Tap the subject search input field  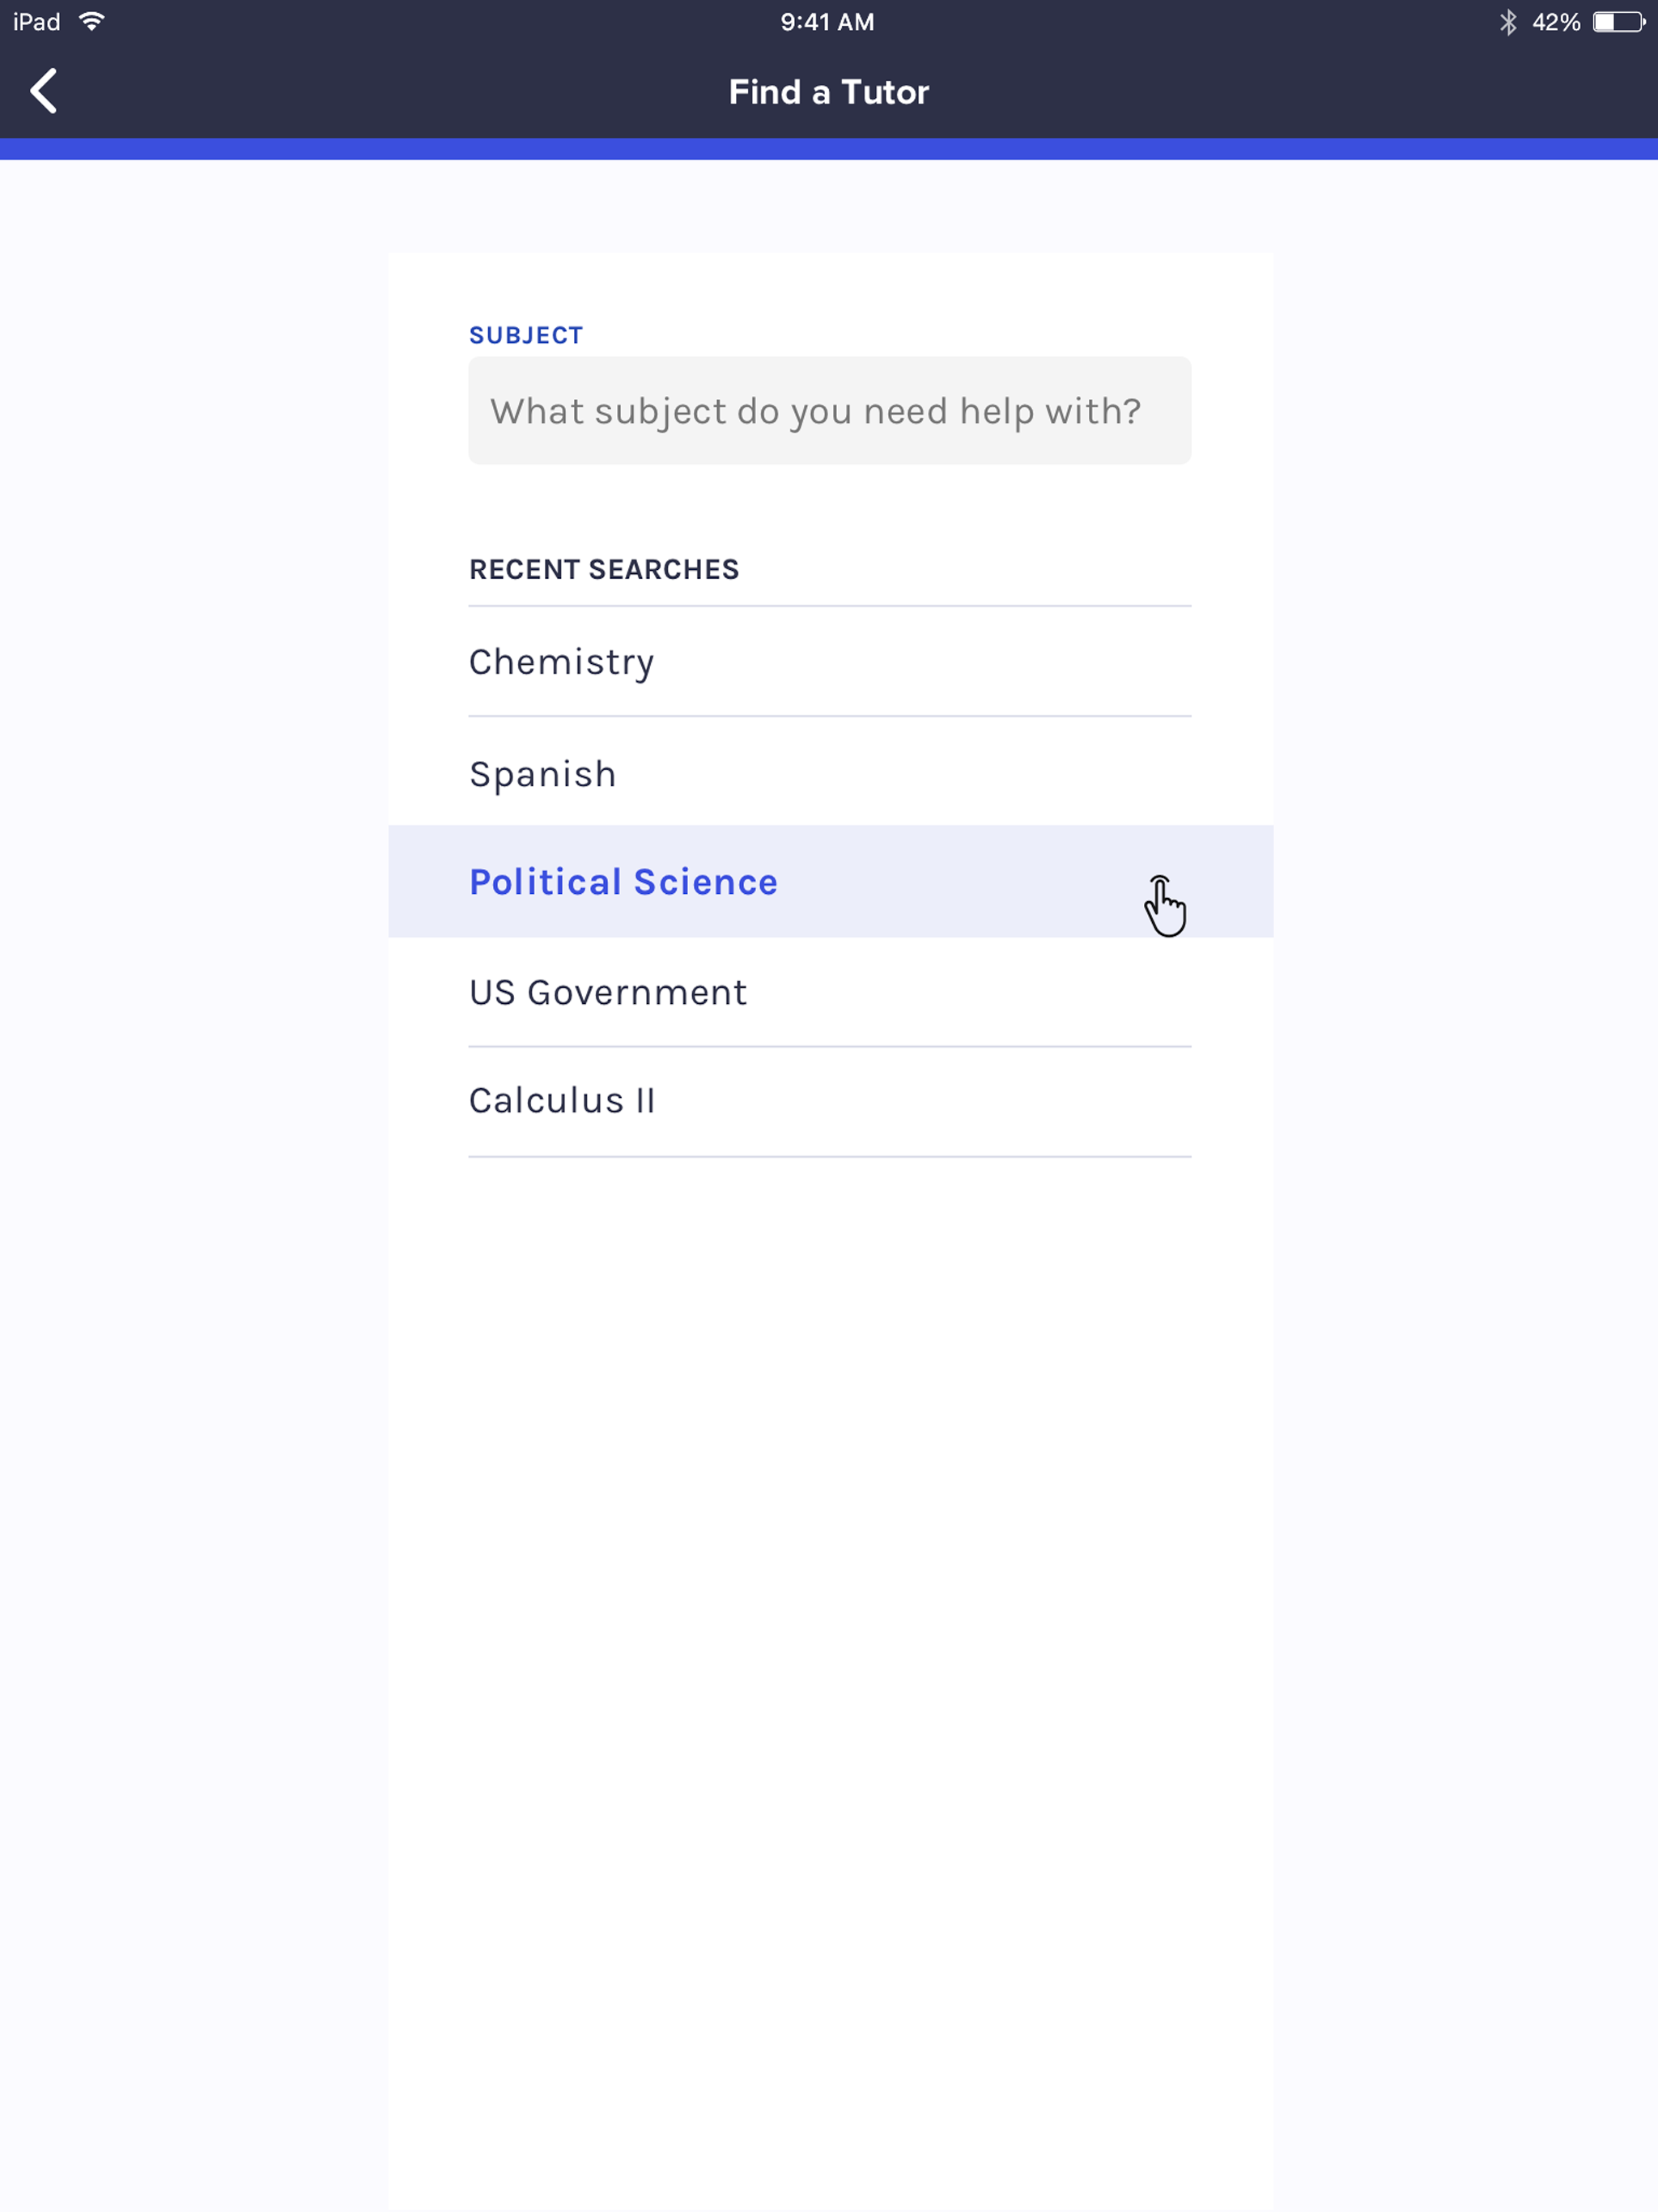[x=829, y=410]
